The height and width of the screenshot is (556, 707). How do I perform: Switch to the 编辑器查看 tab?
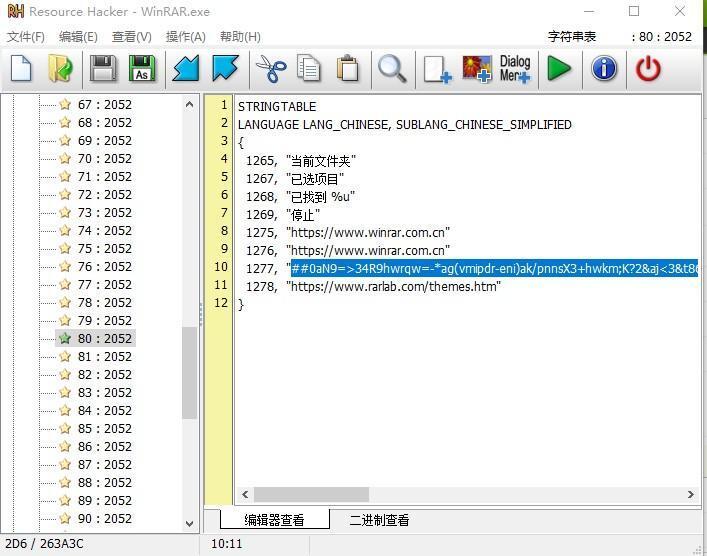274,520
